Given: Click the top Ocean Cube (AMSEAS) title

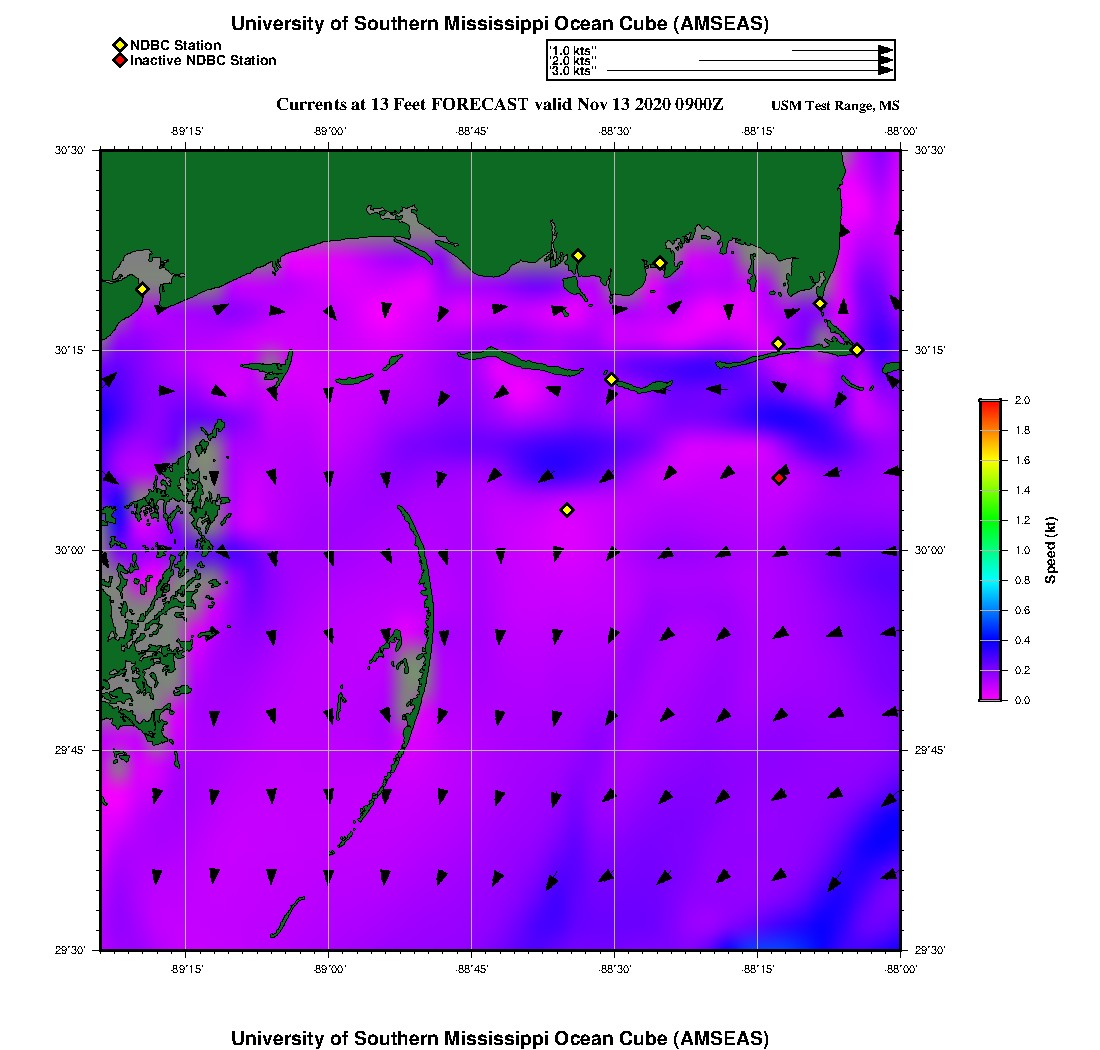Looking at the screenshot, I should pos(499,23).
